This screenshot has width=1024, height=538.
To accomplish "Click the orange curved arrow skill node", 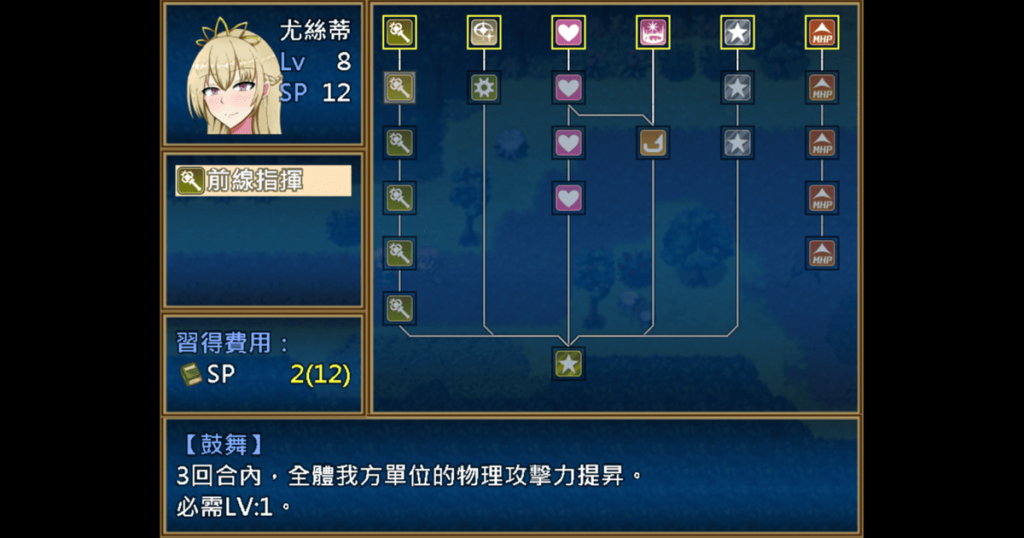I will (x=652, y=142).
